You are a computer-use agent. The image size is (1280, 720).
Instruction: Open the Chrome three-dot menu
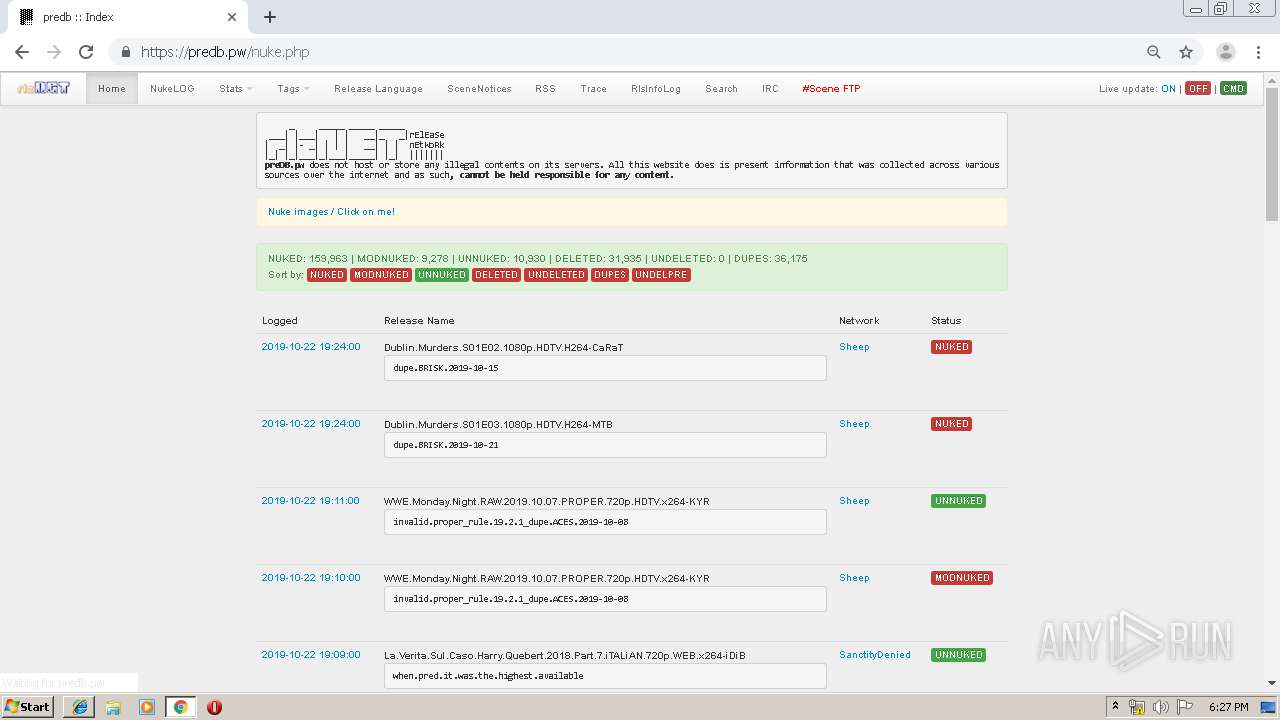coord(1258,52)
